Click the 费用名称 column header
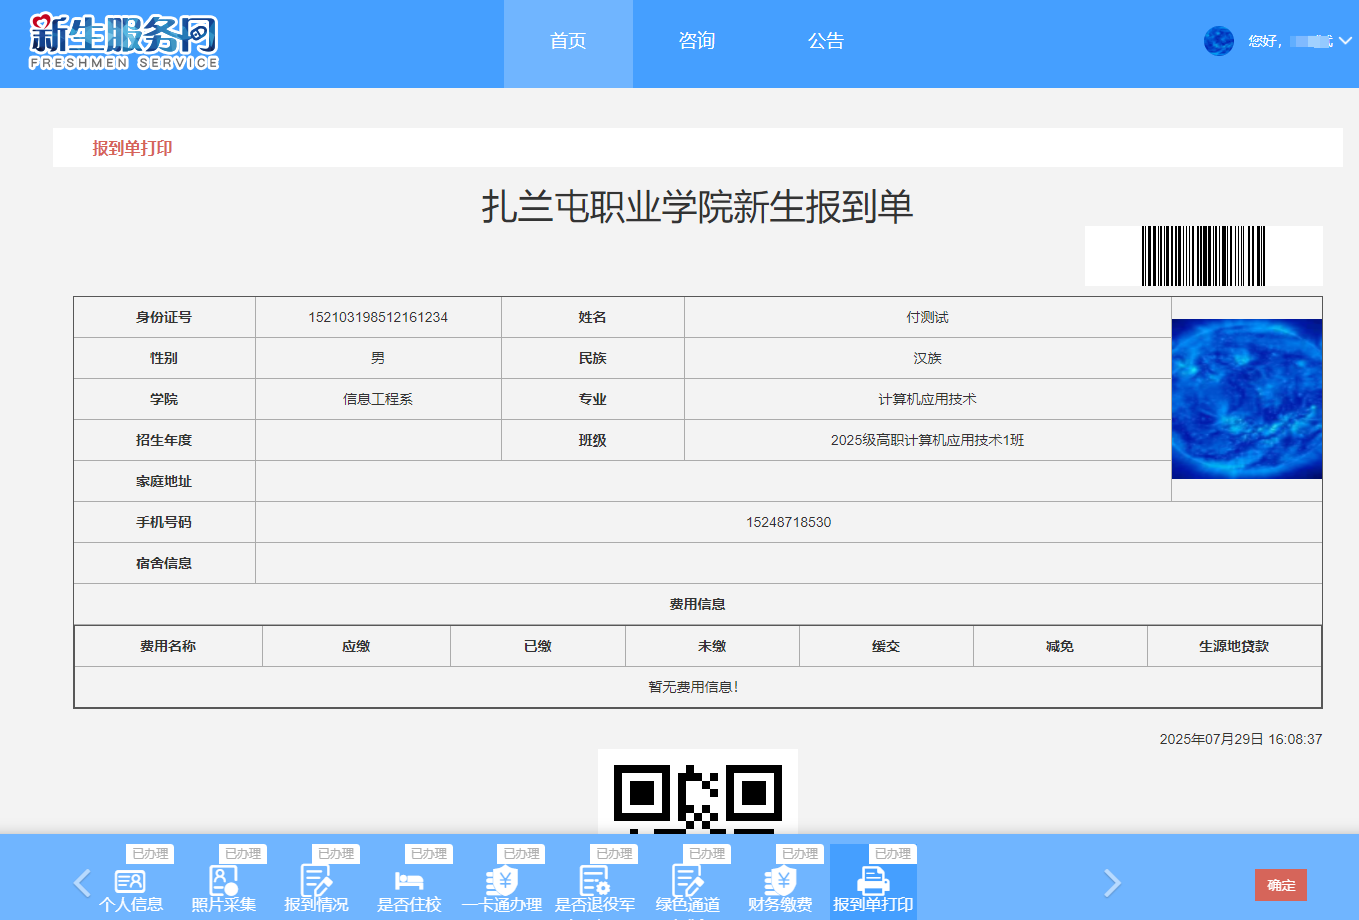Viewport: 1359px width, 920px height. pyautogui.click(x=168, y=646)
